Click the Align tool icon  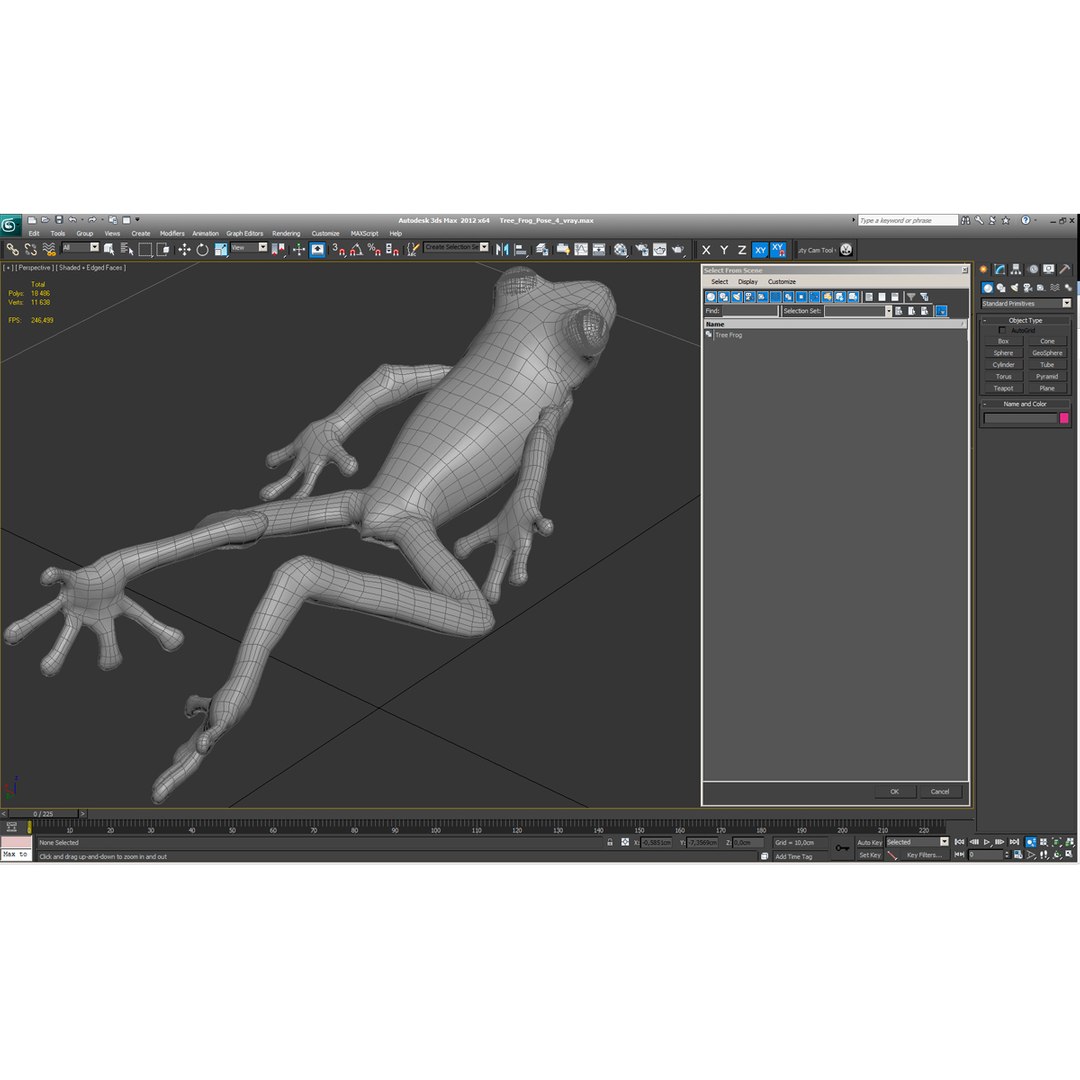pos(521,249)
